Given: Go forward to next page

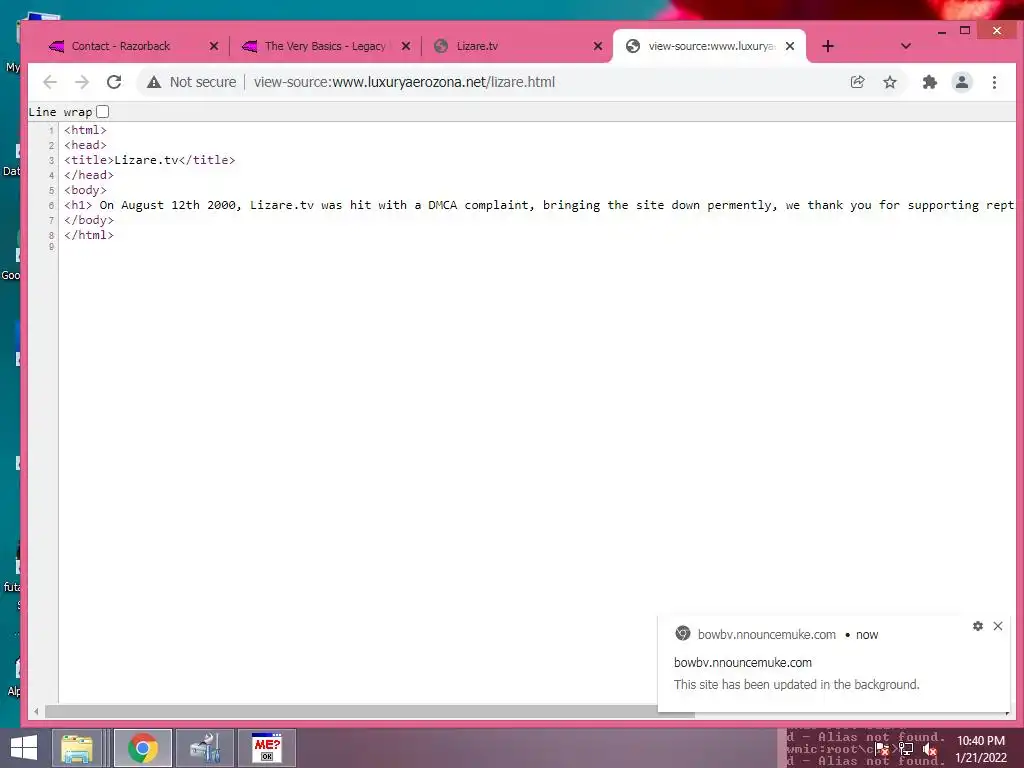Looking at the screenshot, I should [x=82, y=82].
